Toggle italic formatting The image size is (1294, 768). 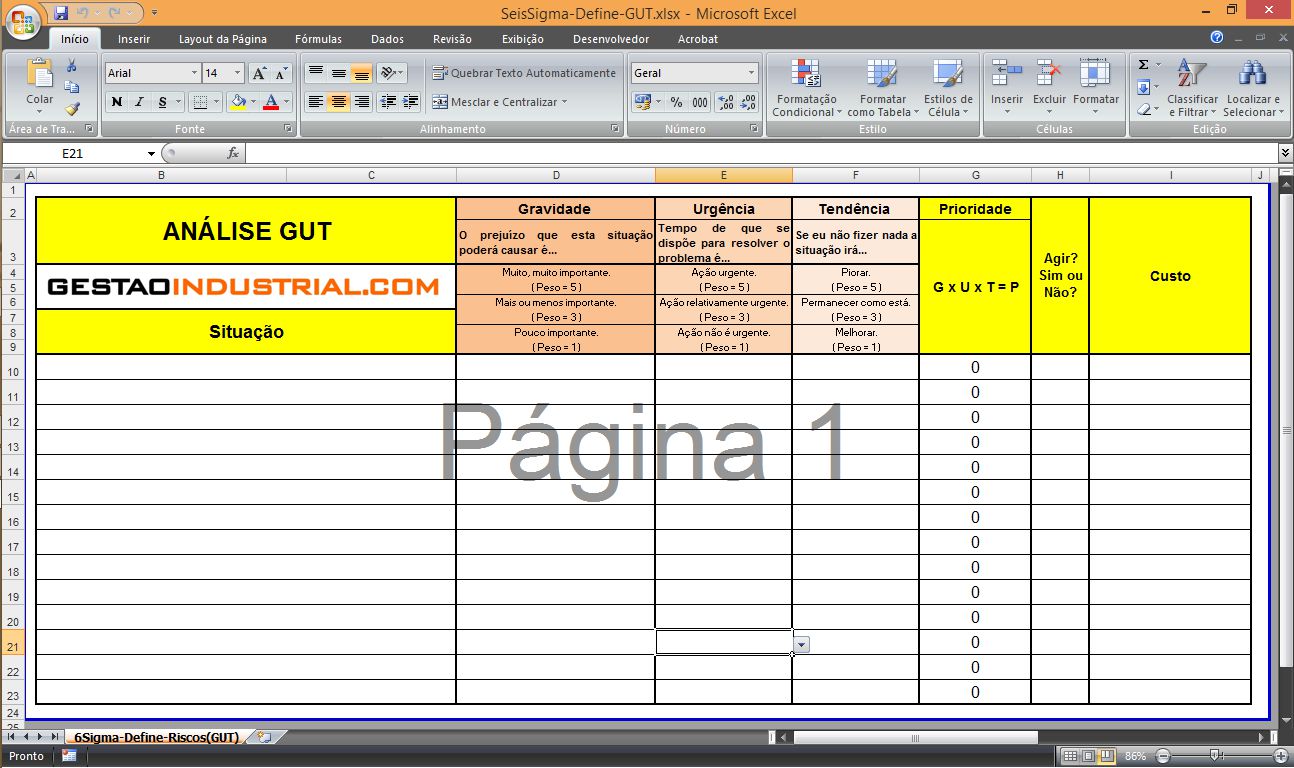(139, 102)
